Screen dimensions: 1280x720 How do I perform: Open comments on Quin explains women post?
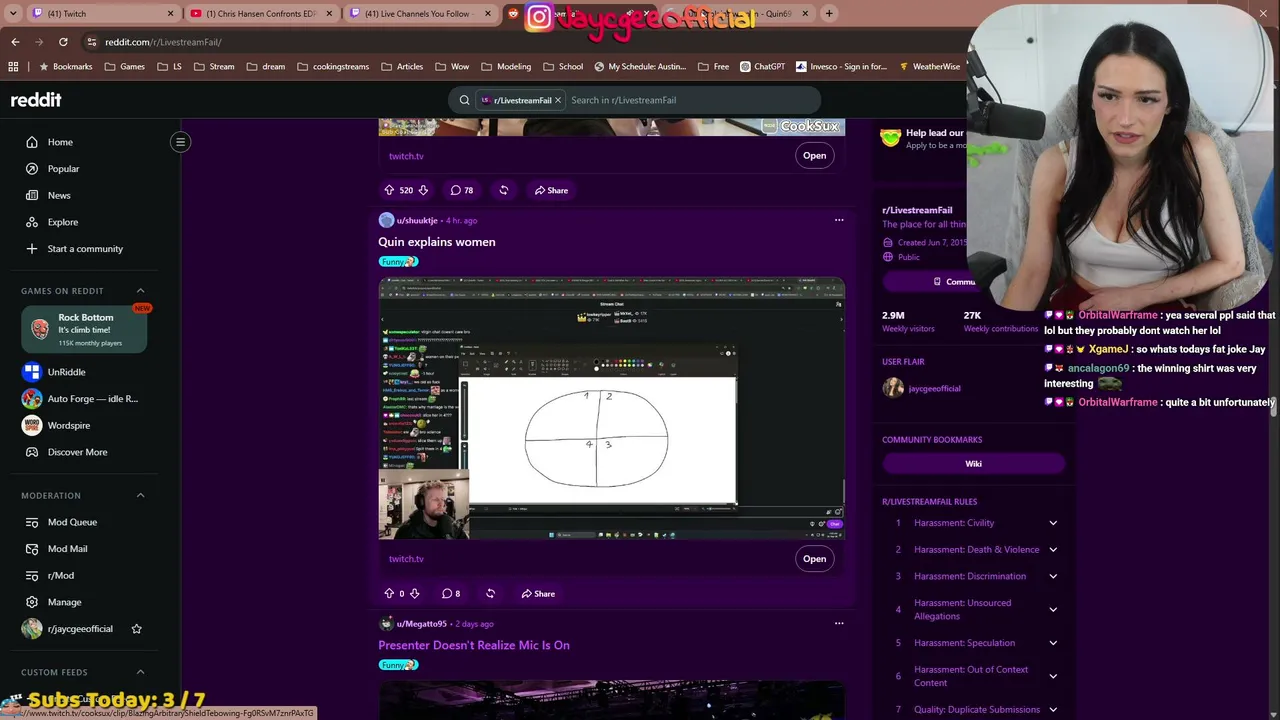click(451, 594)
